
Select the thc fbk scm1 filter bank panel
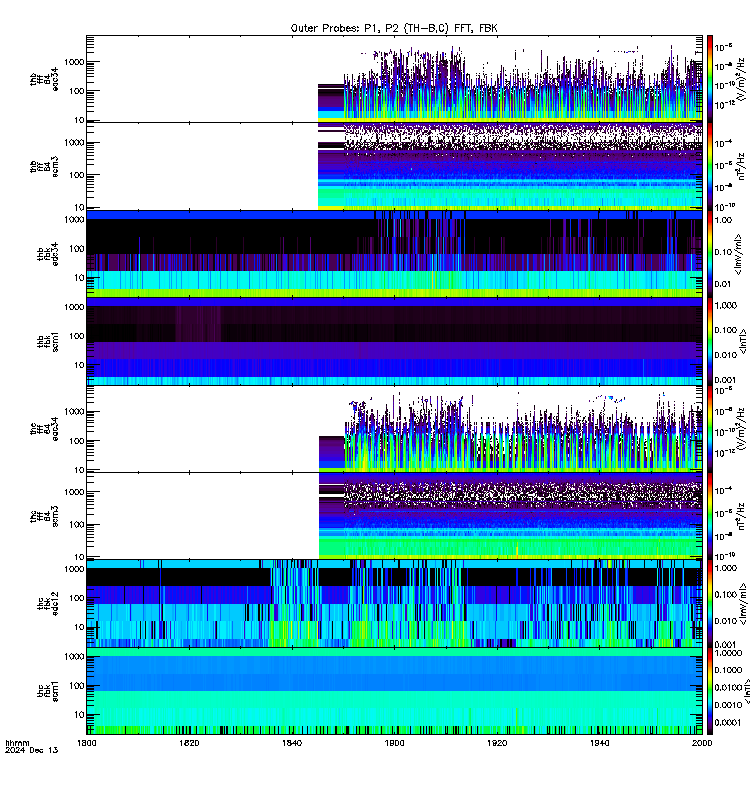pyautogui.click(x=394, y=691)
